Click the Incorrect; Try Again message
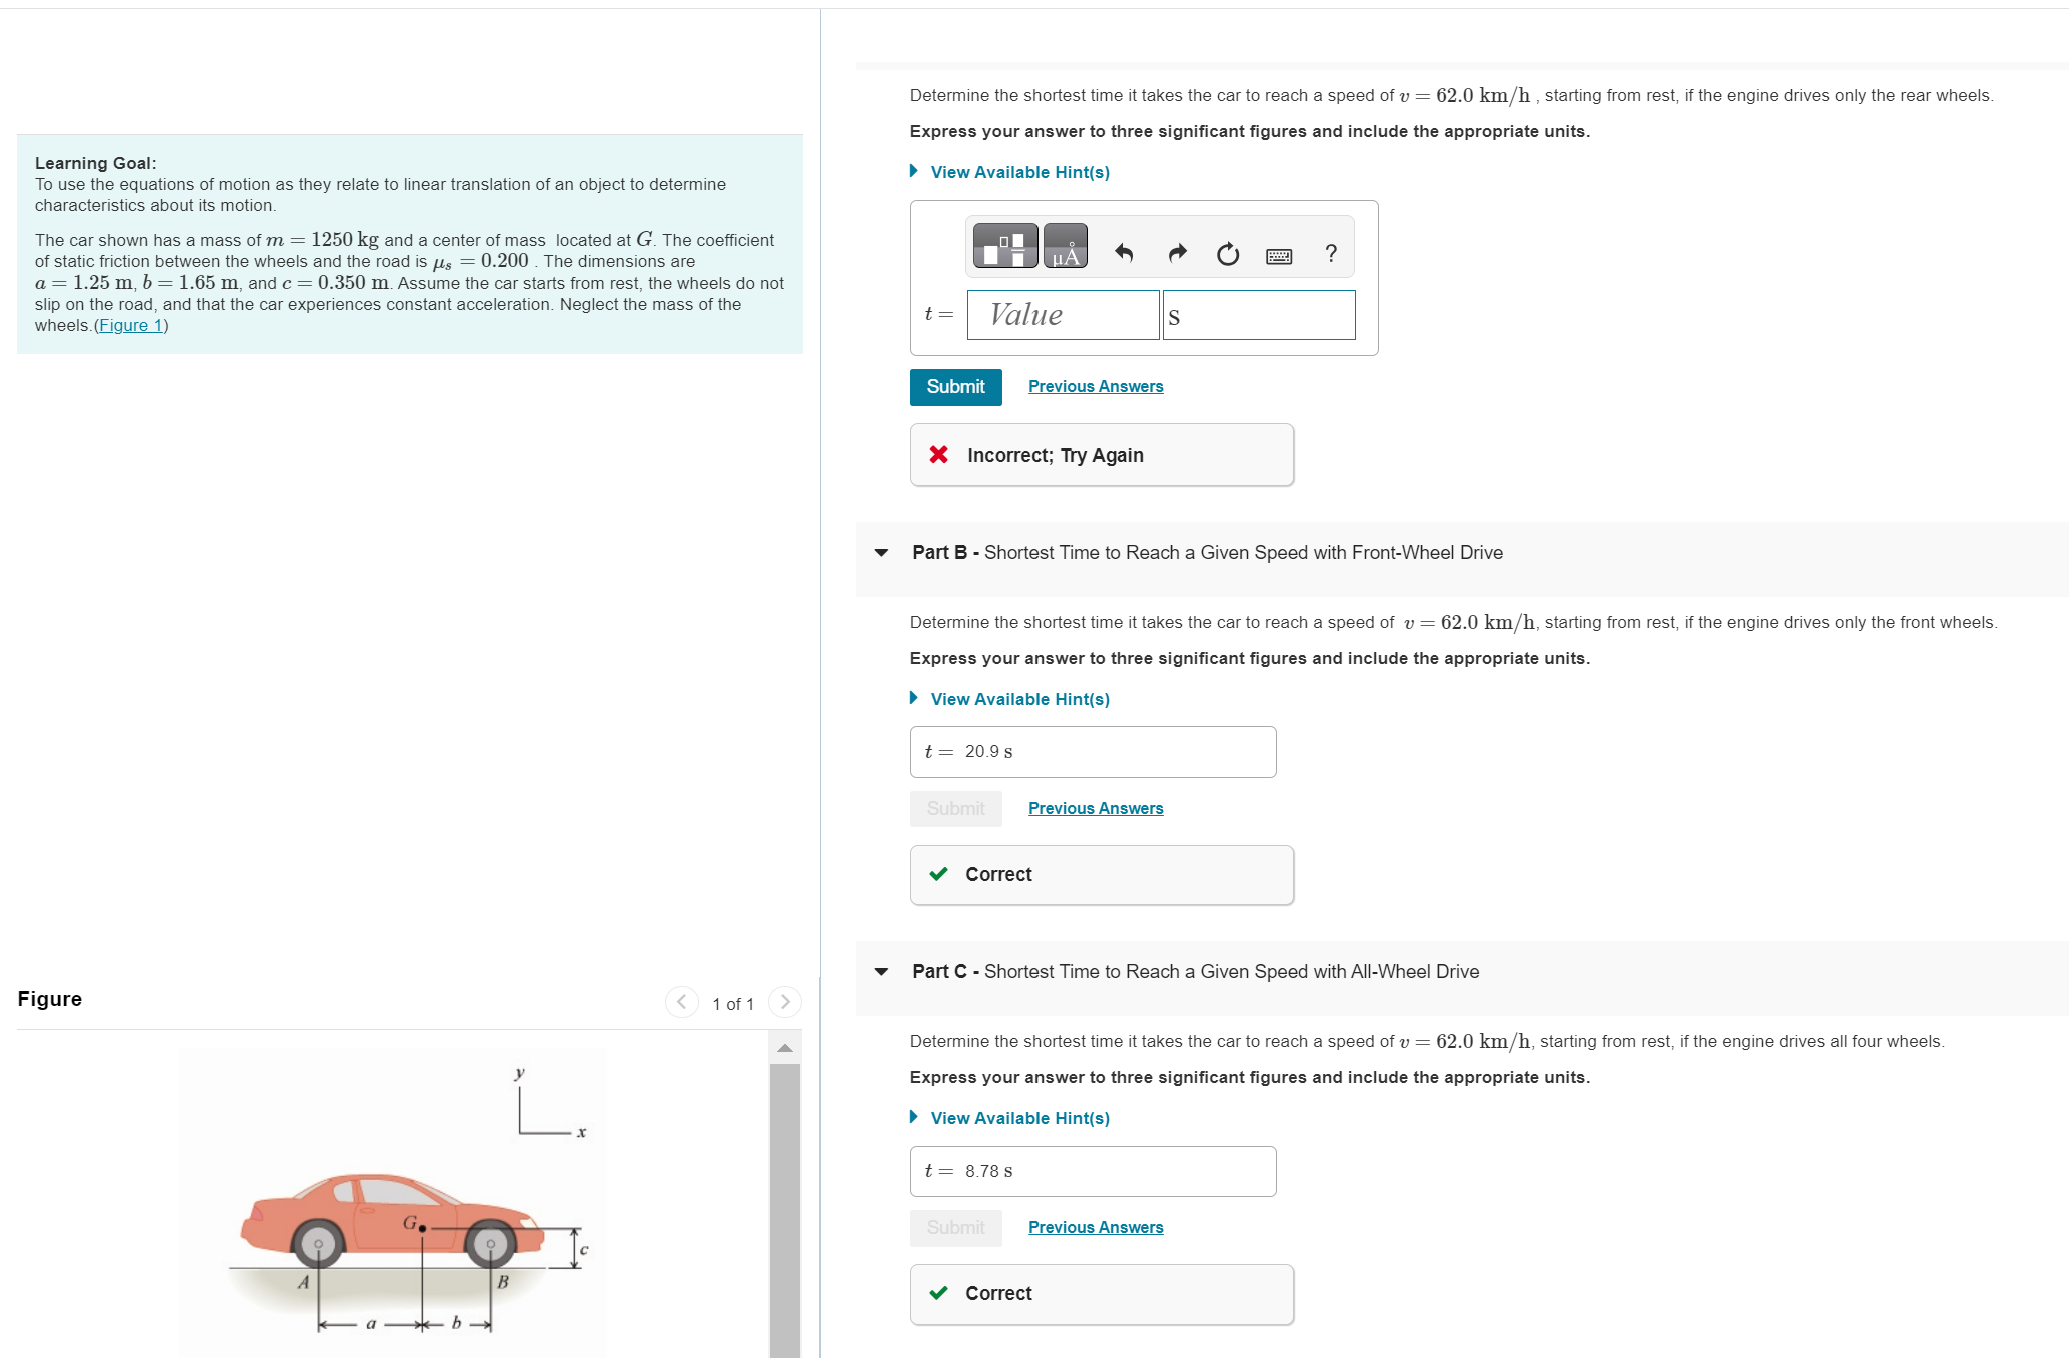This screenshot has height=1358, width=2070. pyautogui.click(x=1102, y=455)
